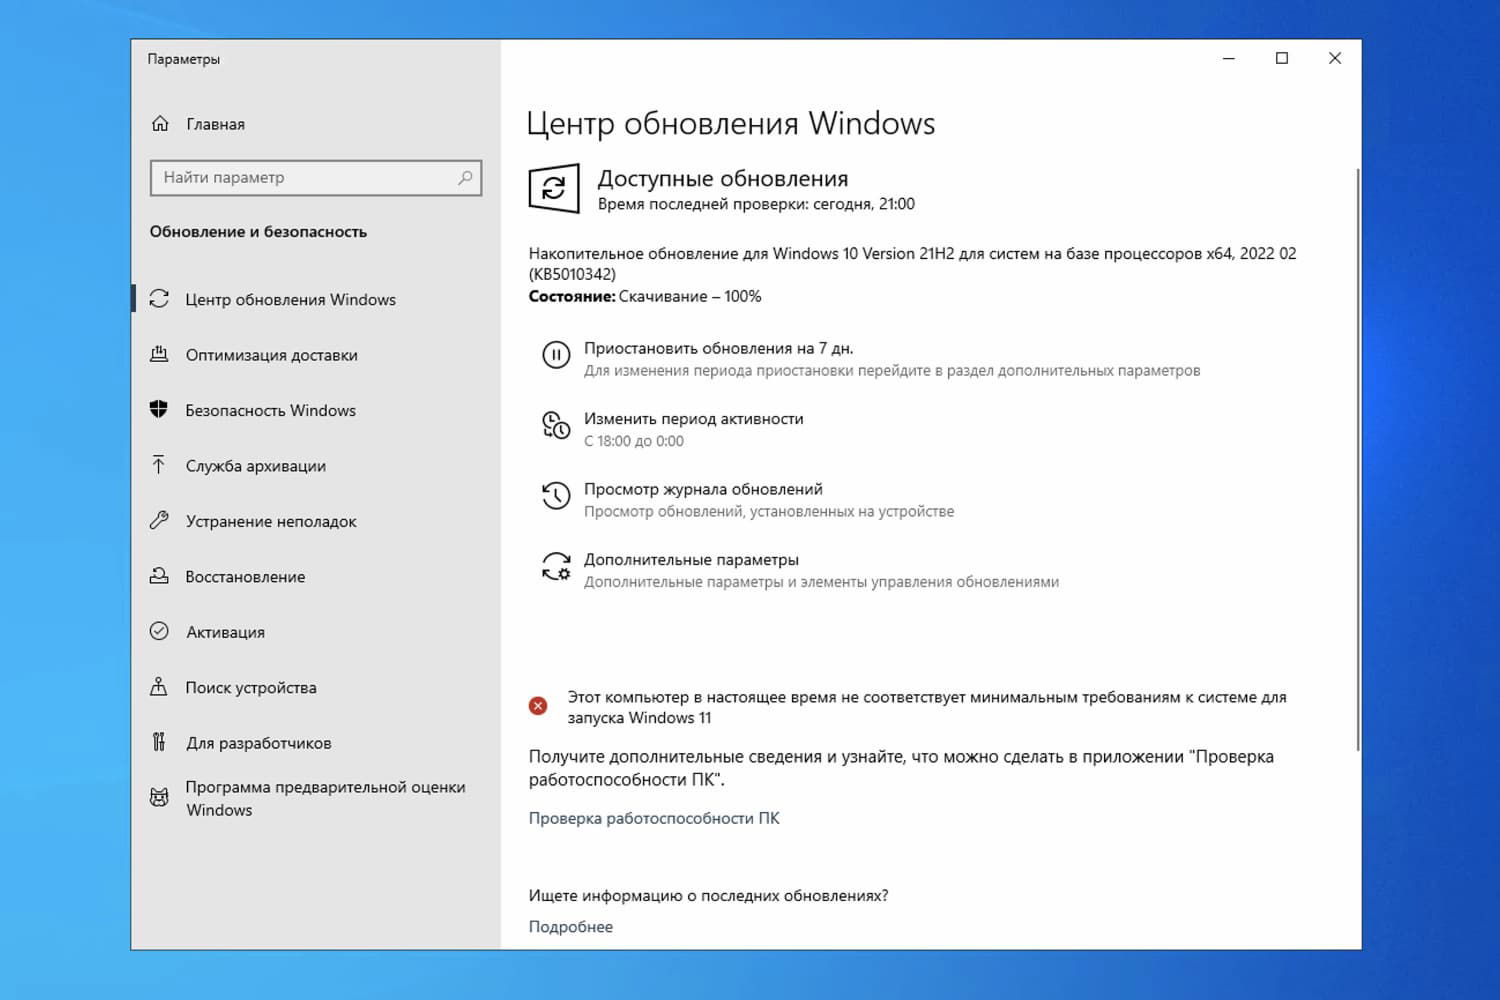Click the history icon for журнала обновлений

556,495
